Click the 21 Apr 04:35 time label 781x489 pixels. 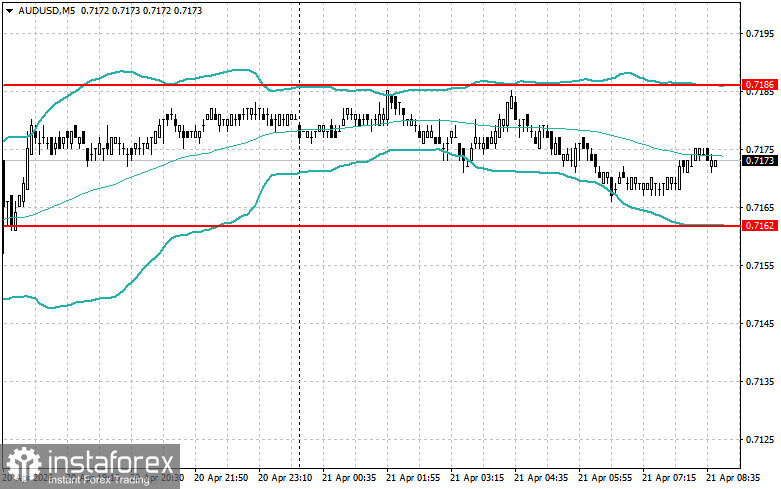[x=541, y=478]
